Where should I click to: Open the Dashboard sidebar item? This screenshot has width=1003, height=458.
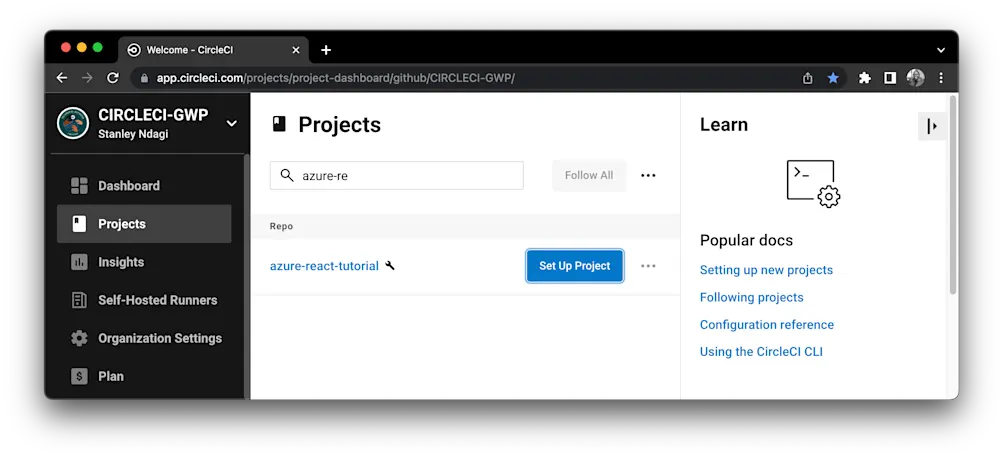[144, 186]
